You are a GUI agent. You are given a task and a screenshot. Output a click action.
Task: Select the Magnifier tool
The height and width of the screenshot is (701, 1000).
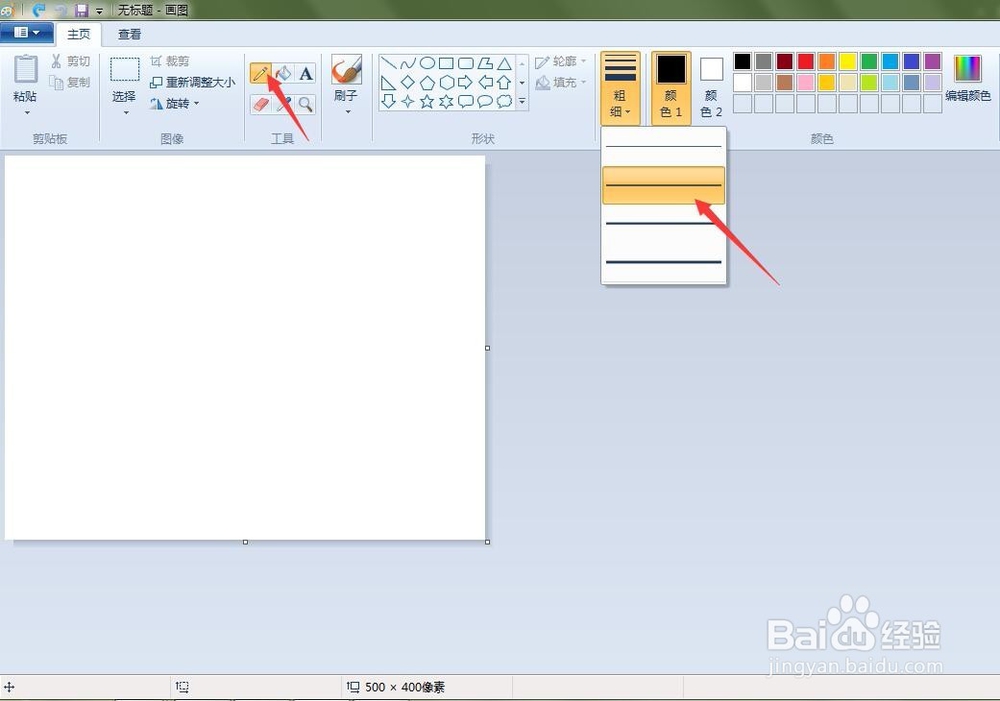pos(306,104)
